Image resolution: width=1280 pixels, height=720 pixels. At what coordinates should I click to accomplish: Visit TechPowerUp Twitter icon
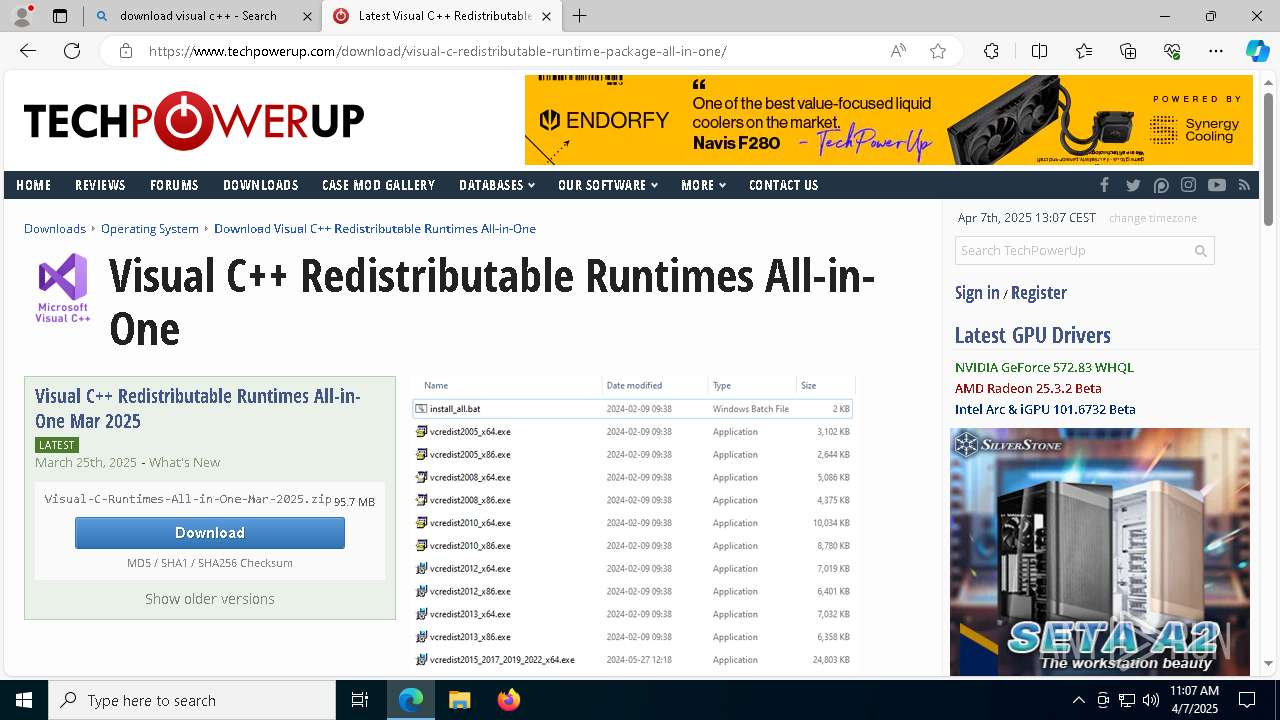click(1133, 185)
